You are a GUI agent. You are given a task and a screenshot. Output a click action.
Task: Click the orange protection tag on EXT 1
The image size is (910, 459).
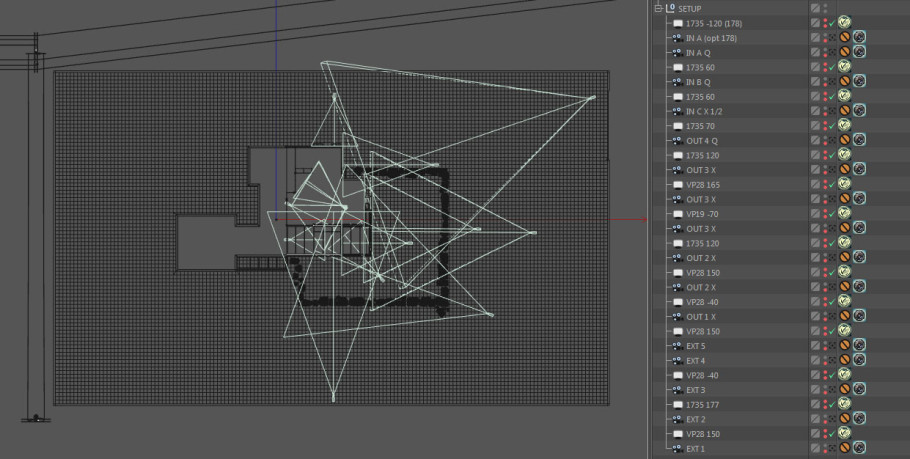click(x=845, y=447)
